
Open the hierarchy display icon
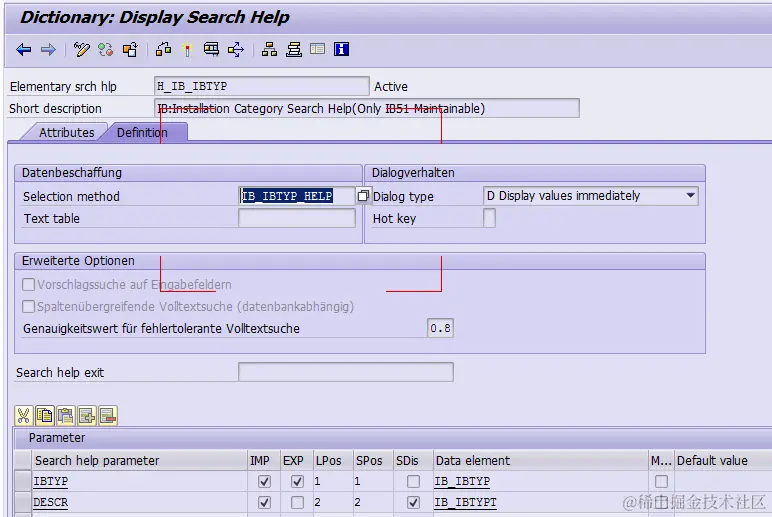click(x=269, y=50)
